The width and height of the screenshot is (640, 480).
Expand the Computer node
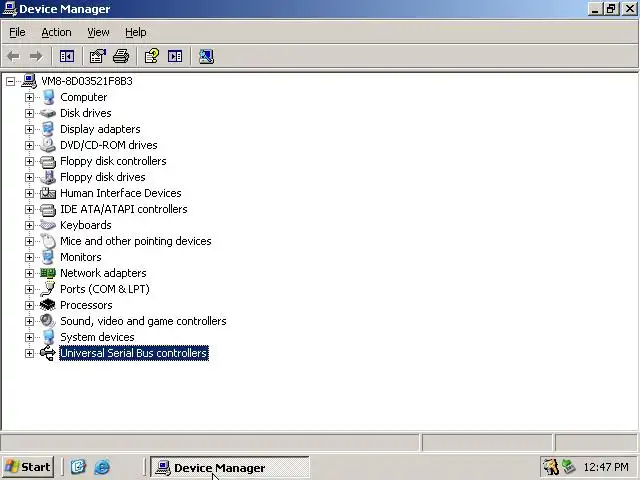pos(29,97)
